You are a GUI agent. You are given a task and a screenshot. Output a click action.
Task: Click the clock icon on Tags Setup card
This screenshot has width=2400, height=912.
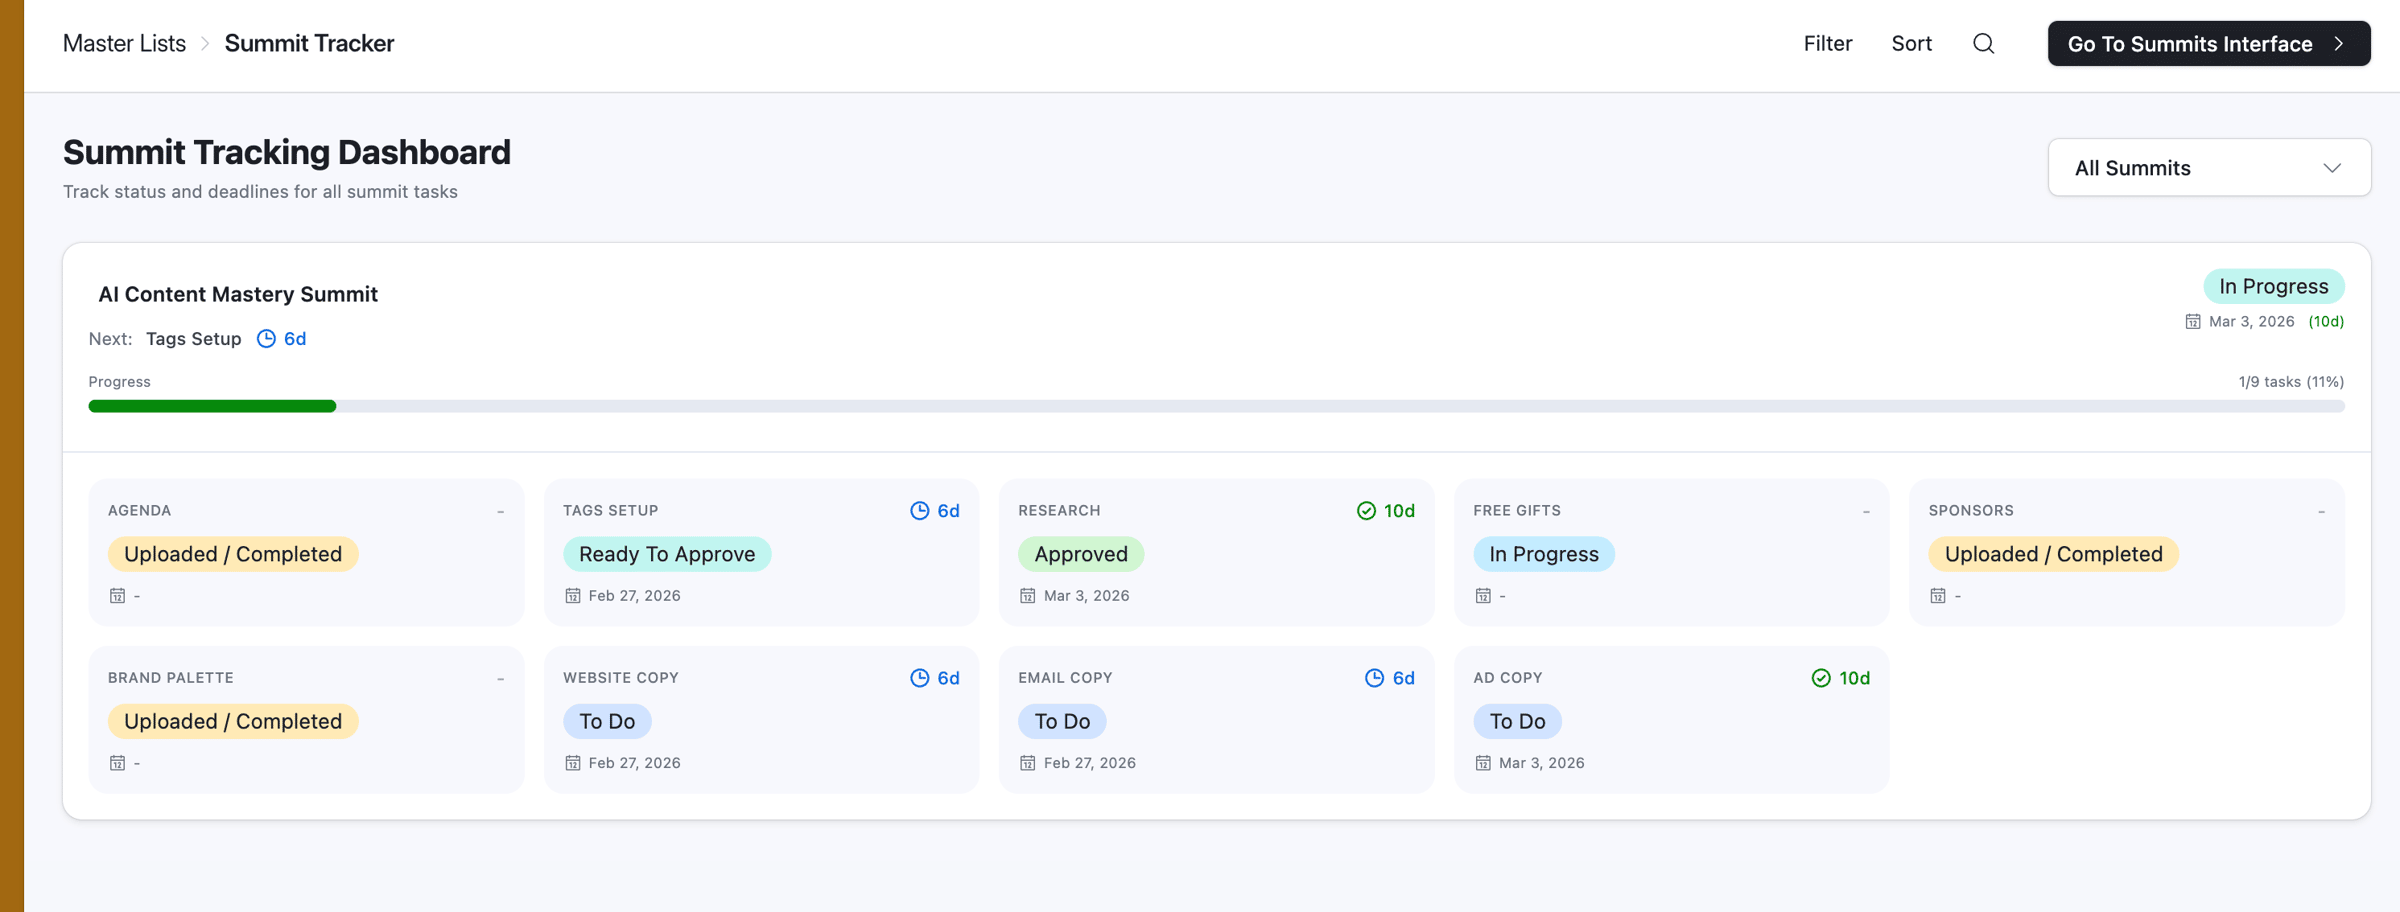[919, 511]
